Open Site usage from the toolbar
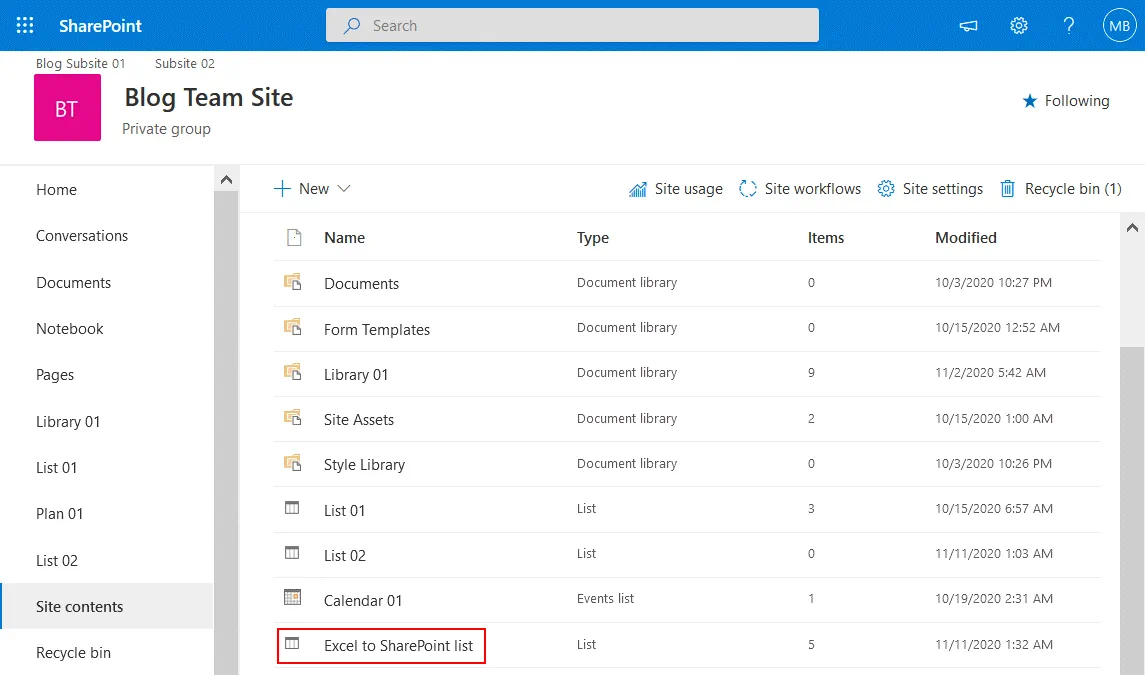1145x675 pixels. click(x=675, y=189)
